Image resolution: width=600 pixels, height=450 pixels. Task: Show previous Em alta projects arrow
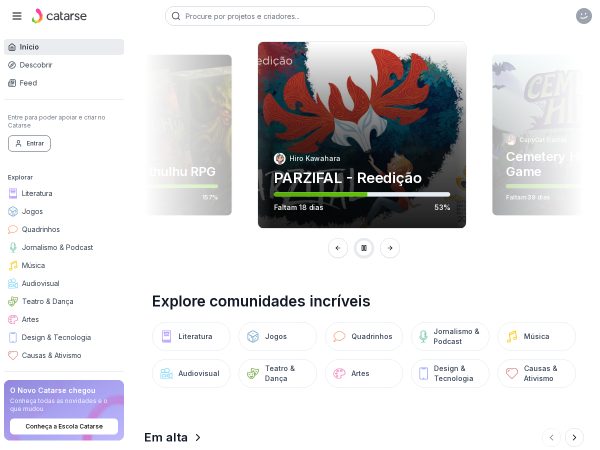coord(551,437)
